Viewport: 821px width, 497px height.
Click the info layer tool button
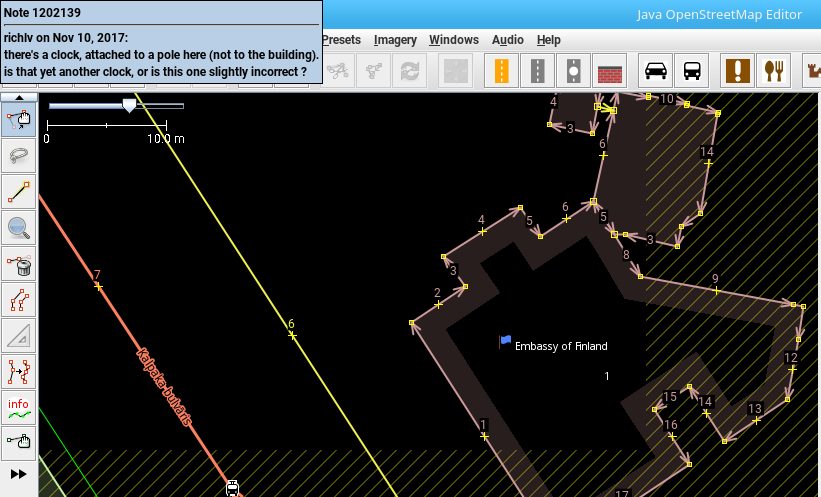[x=18, y=407]
